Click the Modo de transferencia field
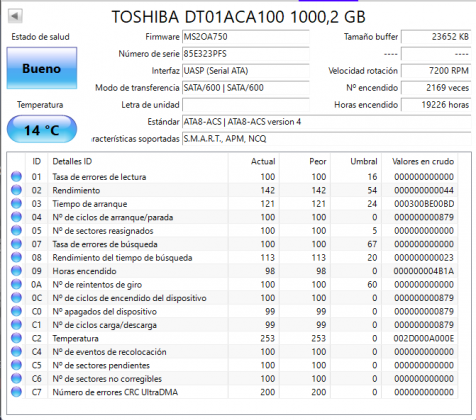The height and width of the screenshot is (420, 476). (x=246, y=88)
